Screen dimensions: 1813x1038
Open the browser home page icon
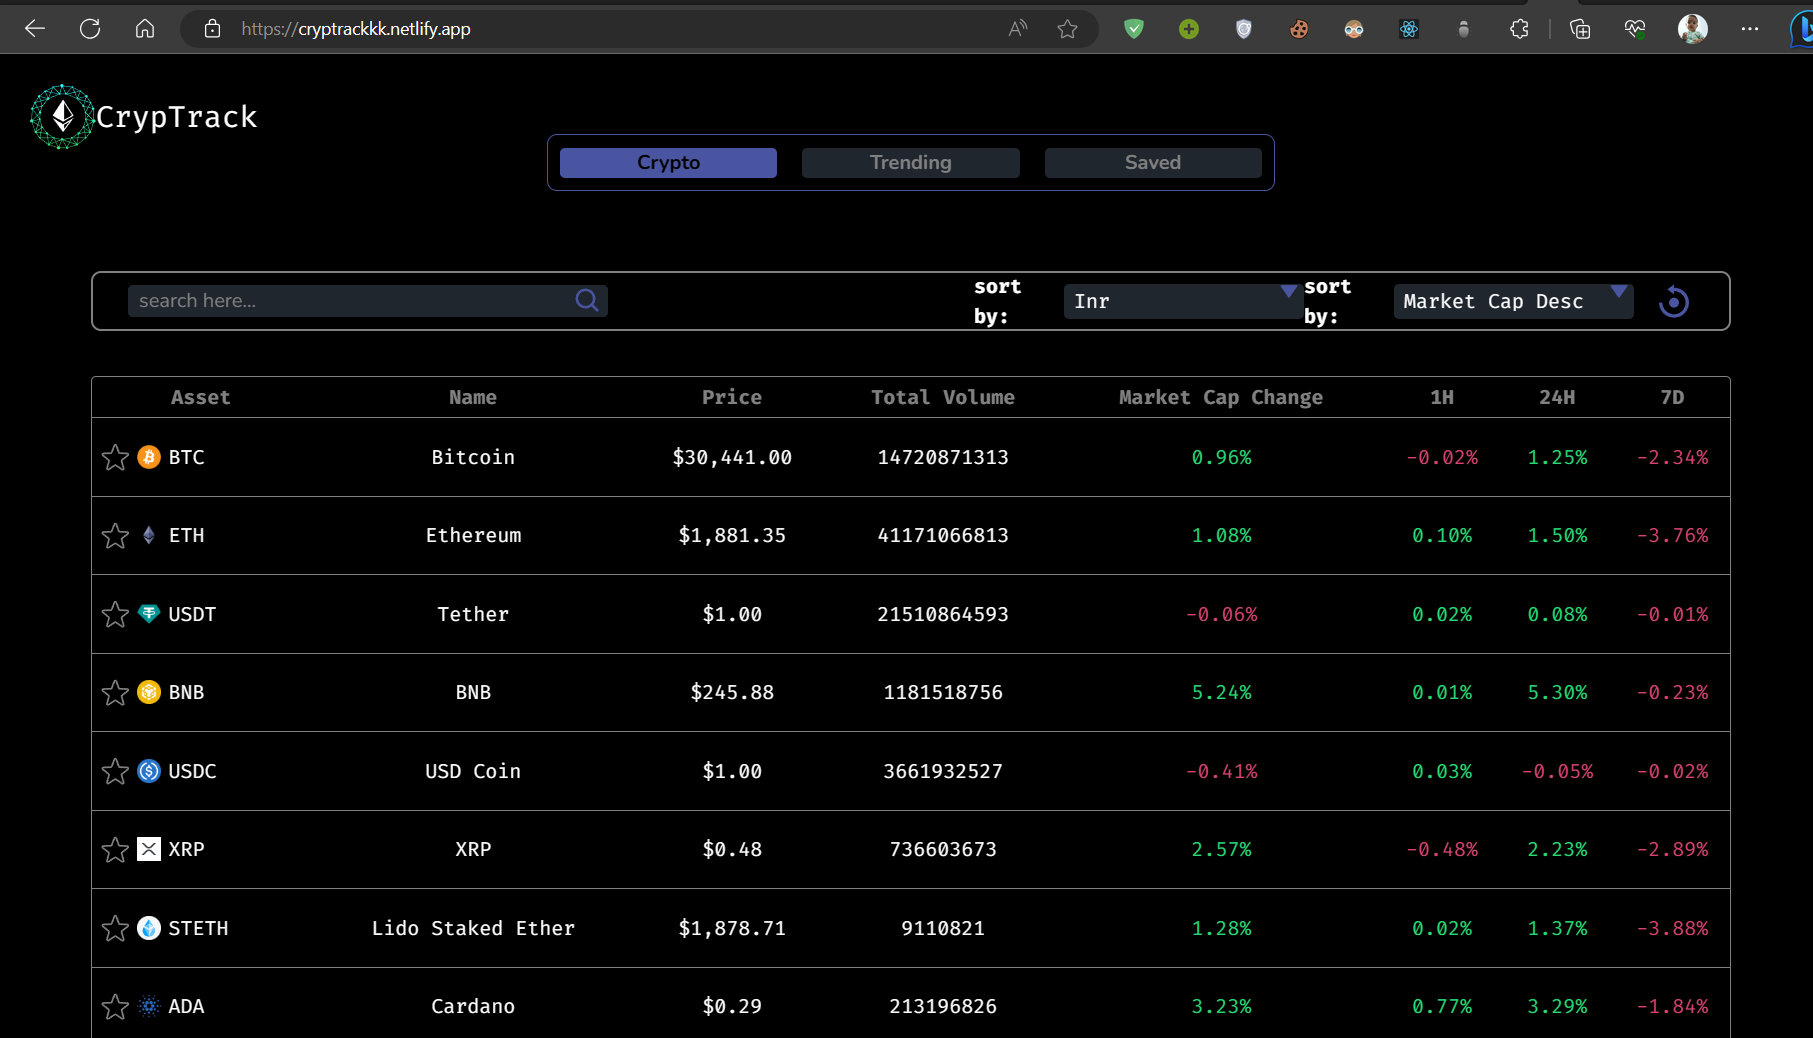145,29
